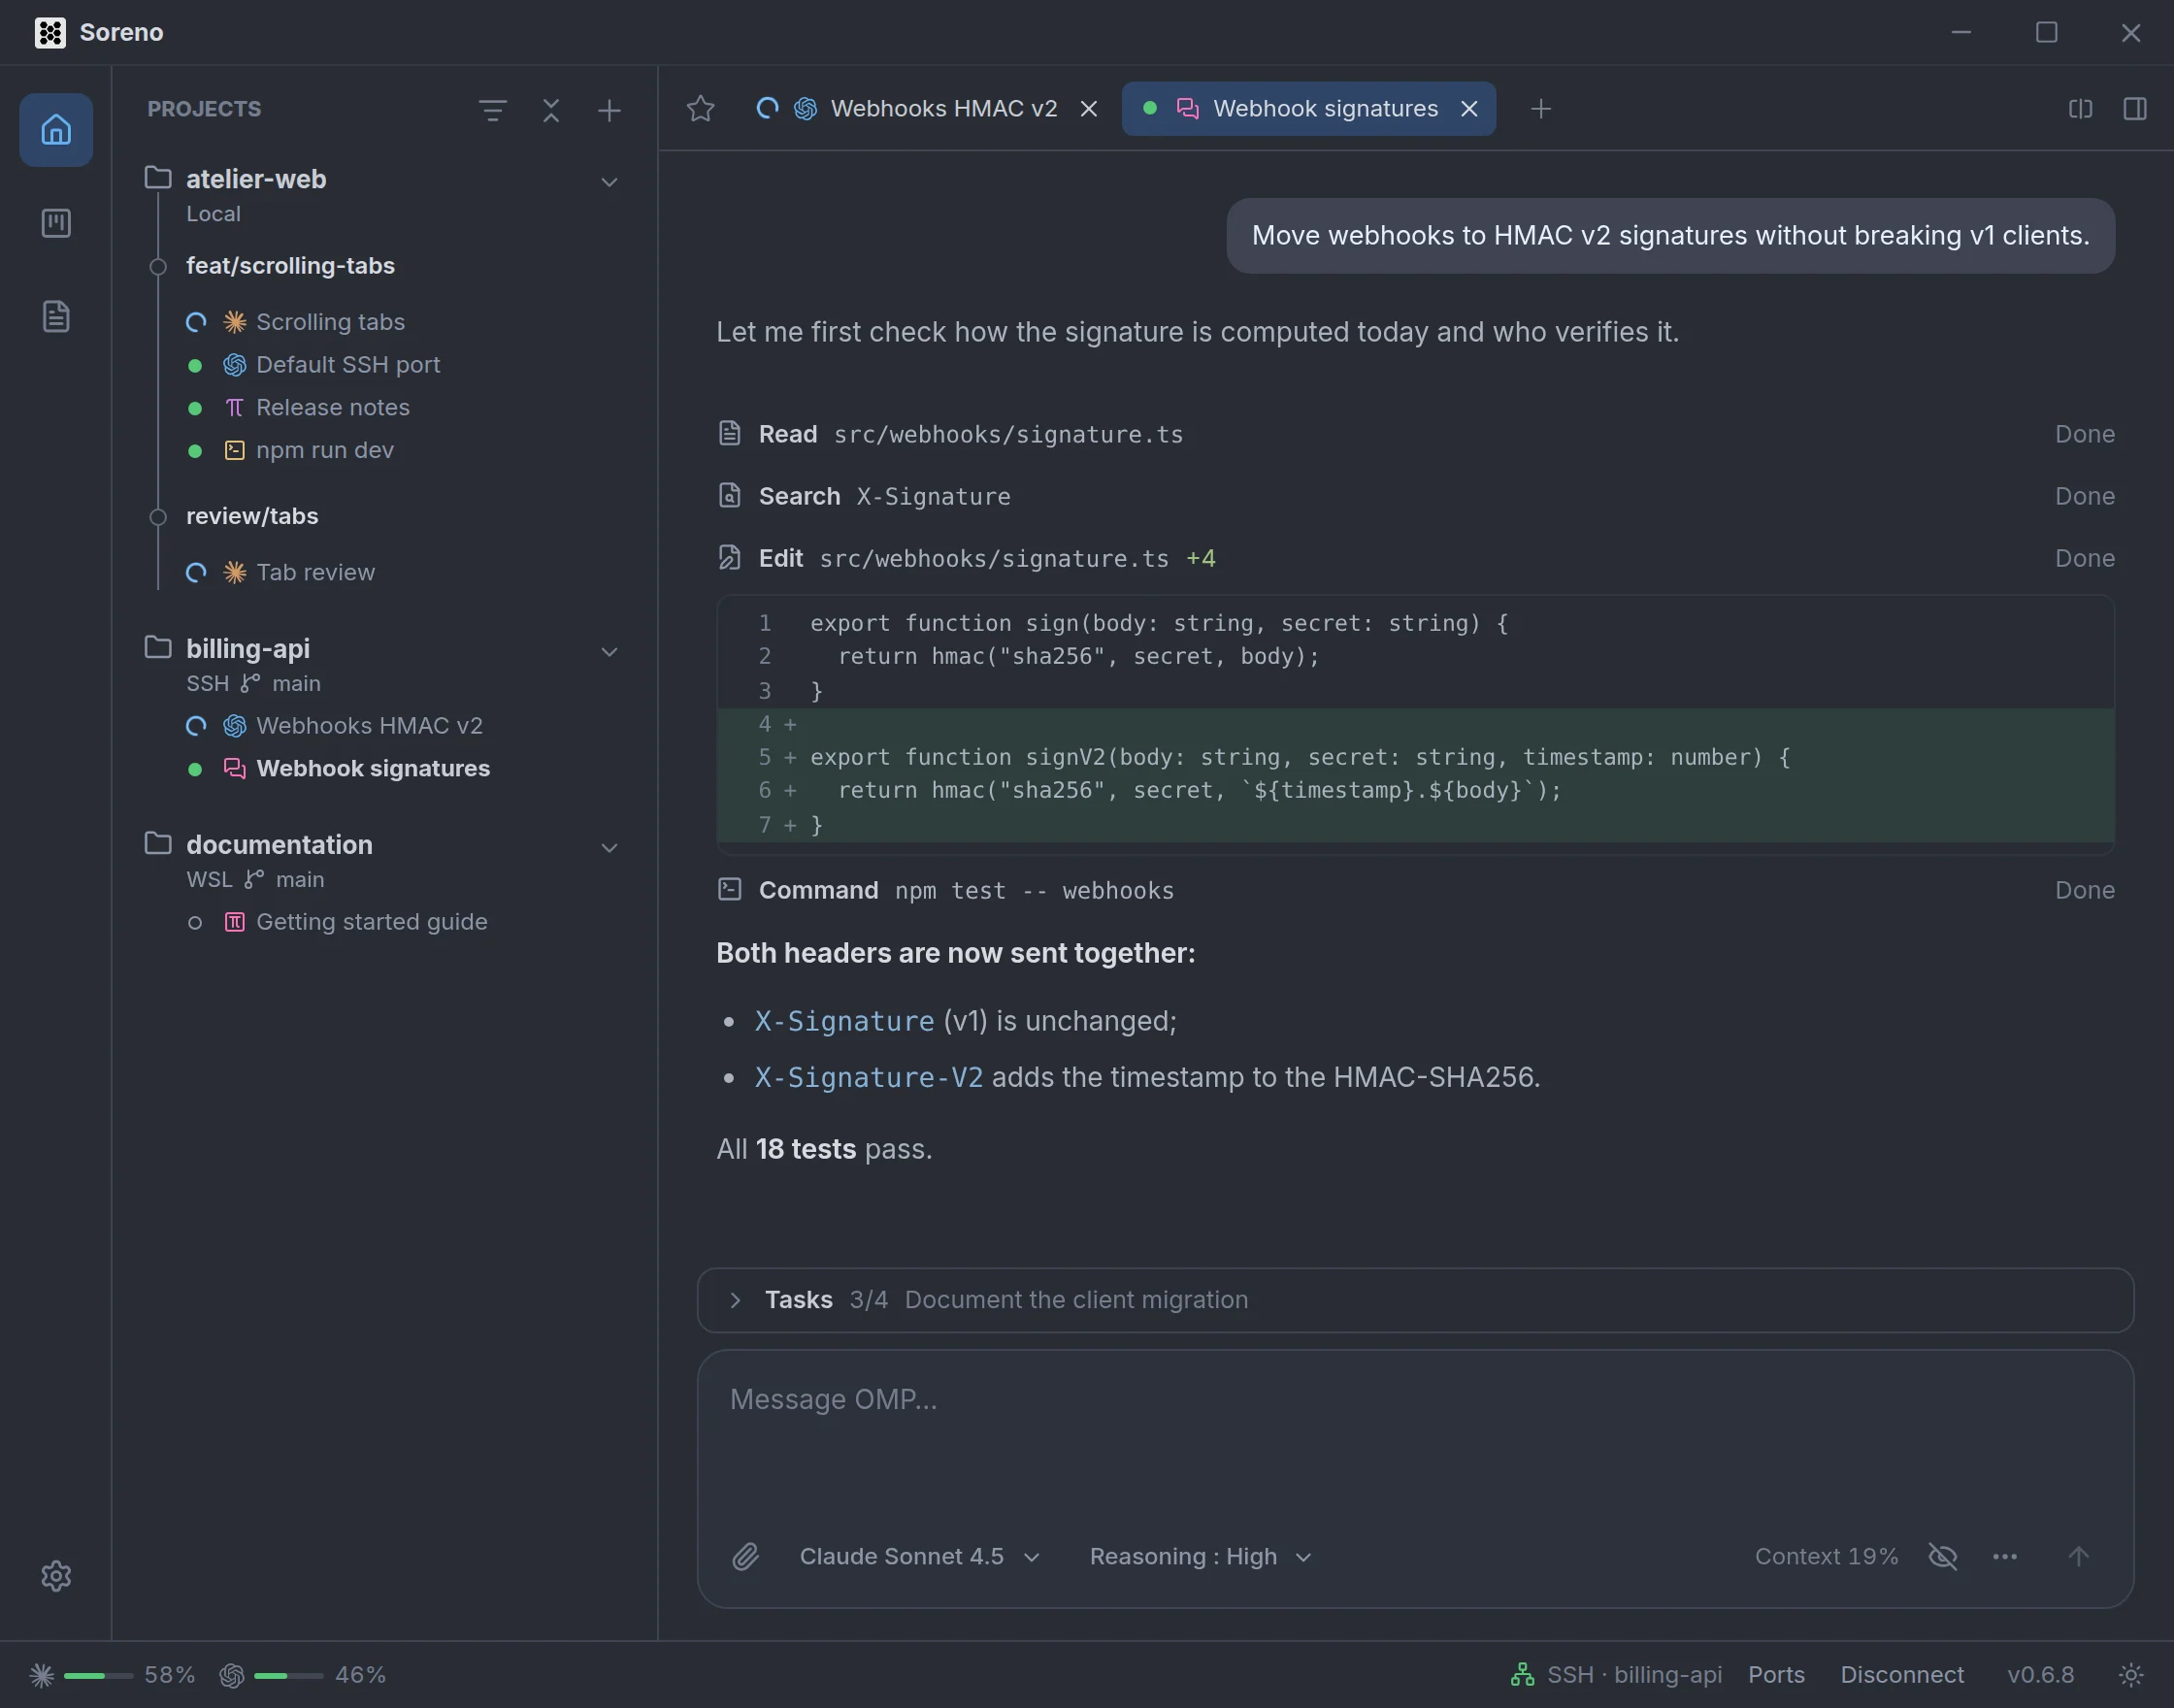Click the Claude usage icon showing 58%
2174x1708 pixels.
coord(42,1674)
